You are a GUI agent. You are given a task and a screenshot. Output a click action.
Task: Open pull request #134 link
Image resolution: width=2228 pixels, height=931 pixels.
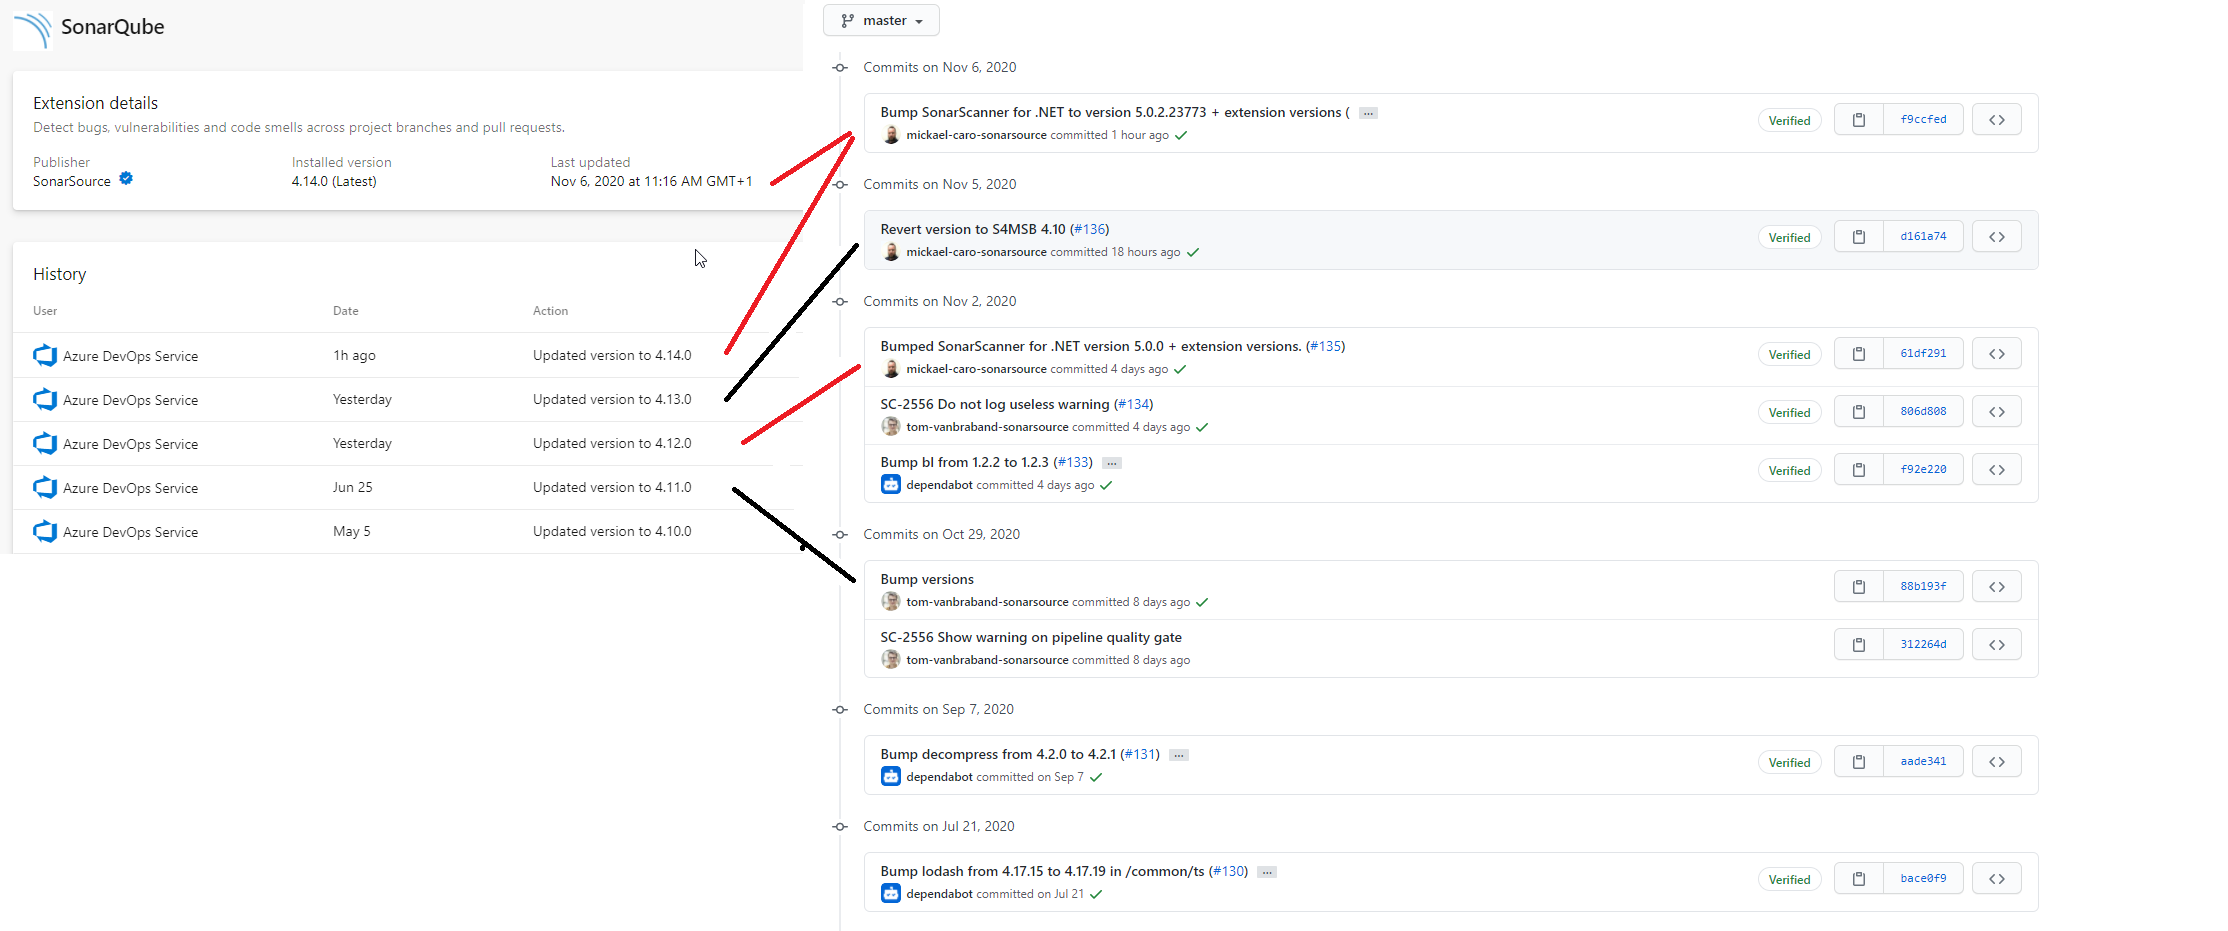[x=1134, y=404]
